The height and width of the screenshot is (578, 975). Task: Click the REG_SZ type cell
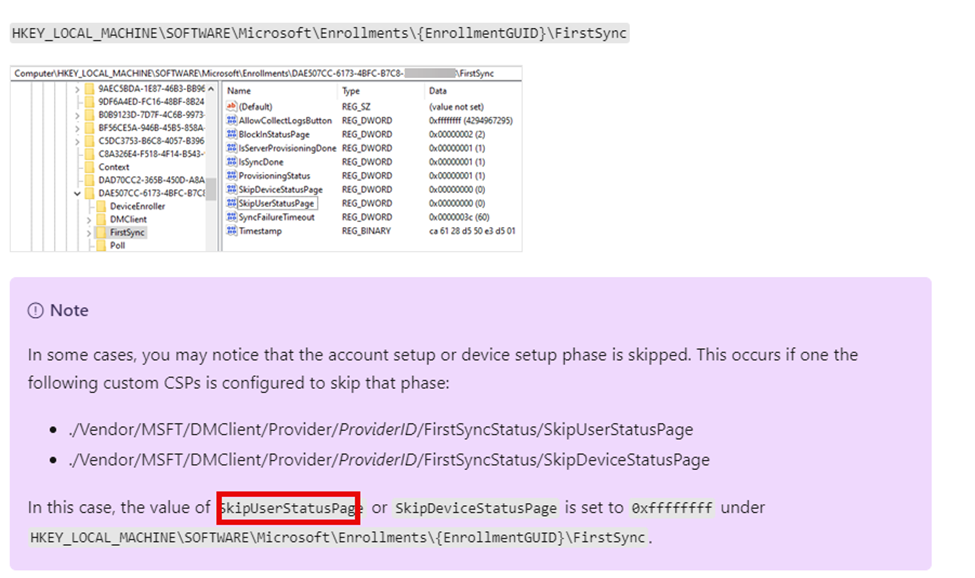pyautogui.click(x=356, y=106)
